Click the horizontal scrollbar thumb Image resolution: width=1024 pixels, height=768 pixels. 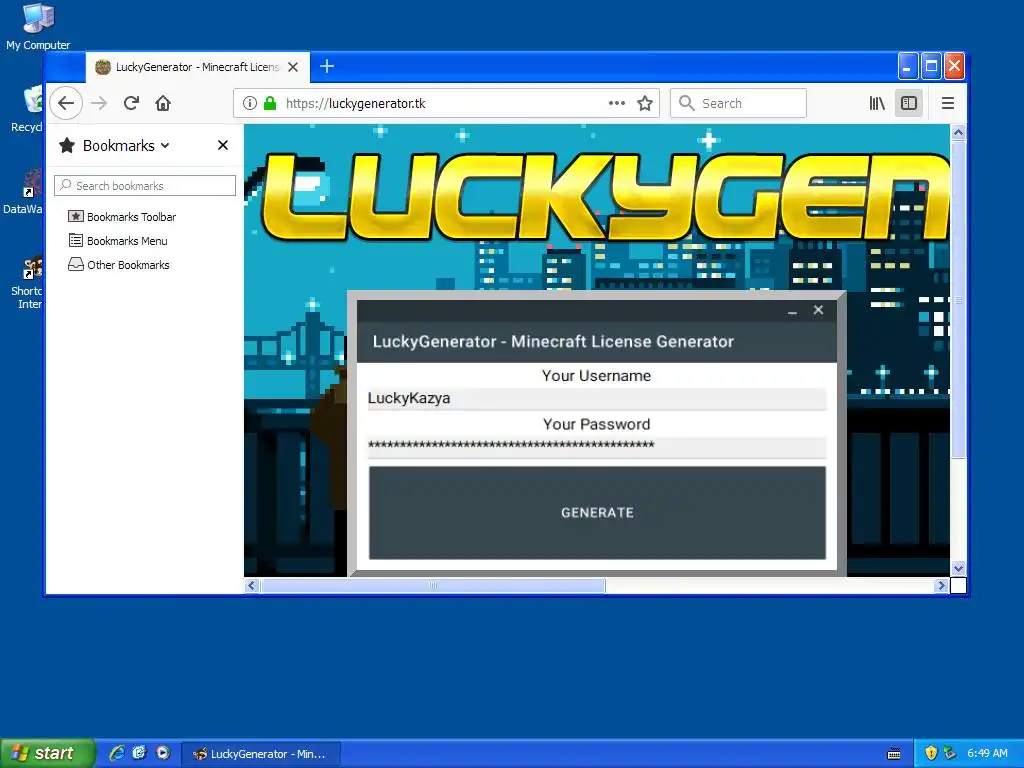pyautogui.click(x=433, y=586)
